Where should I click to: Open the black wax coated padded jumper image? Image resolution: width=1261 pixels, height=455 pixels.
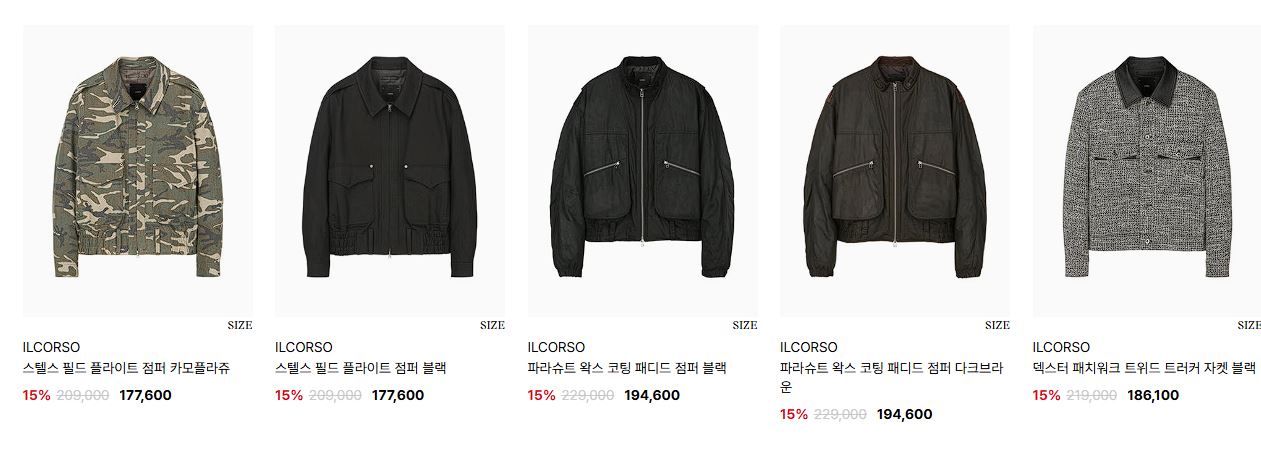(643, 171)
